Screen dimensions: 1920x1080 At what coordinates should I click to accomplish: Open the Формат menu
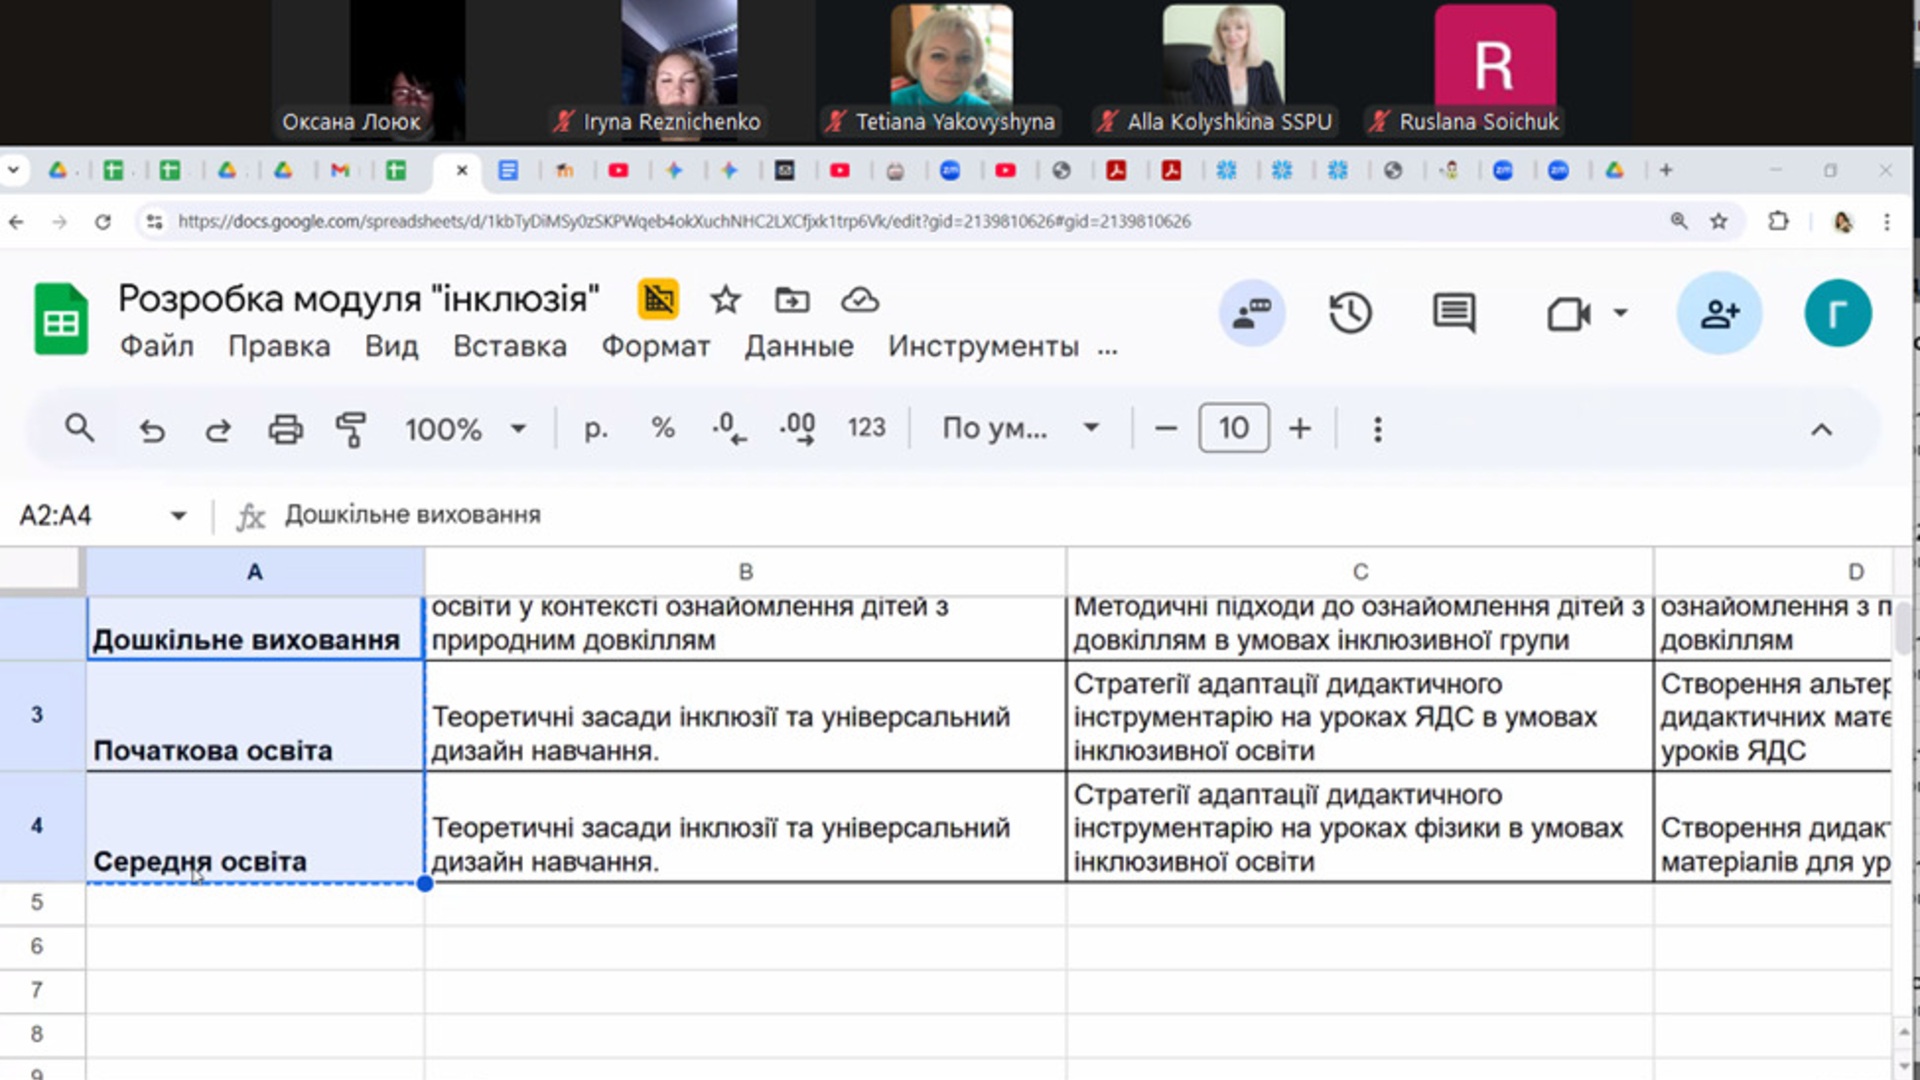[655, 346]
